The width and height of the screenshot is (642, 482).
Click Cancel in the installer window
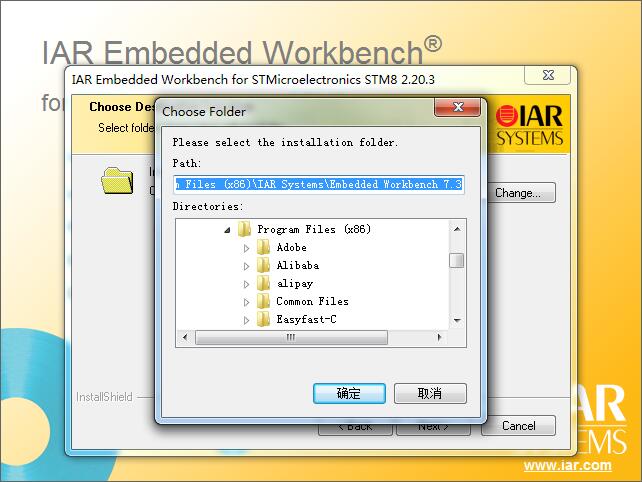(x=518, y=426)
